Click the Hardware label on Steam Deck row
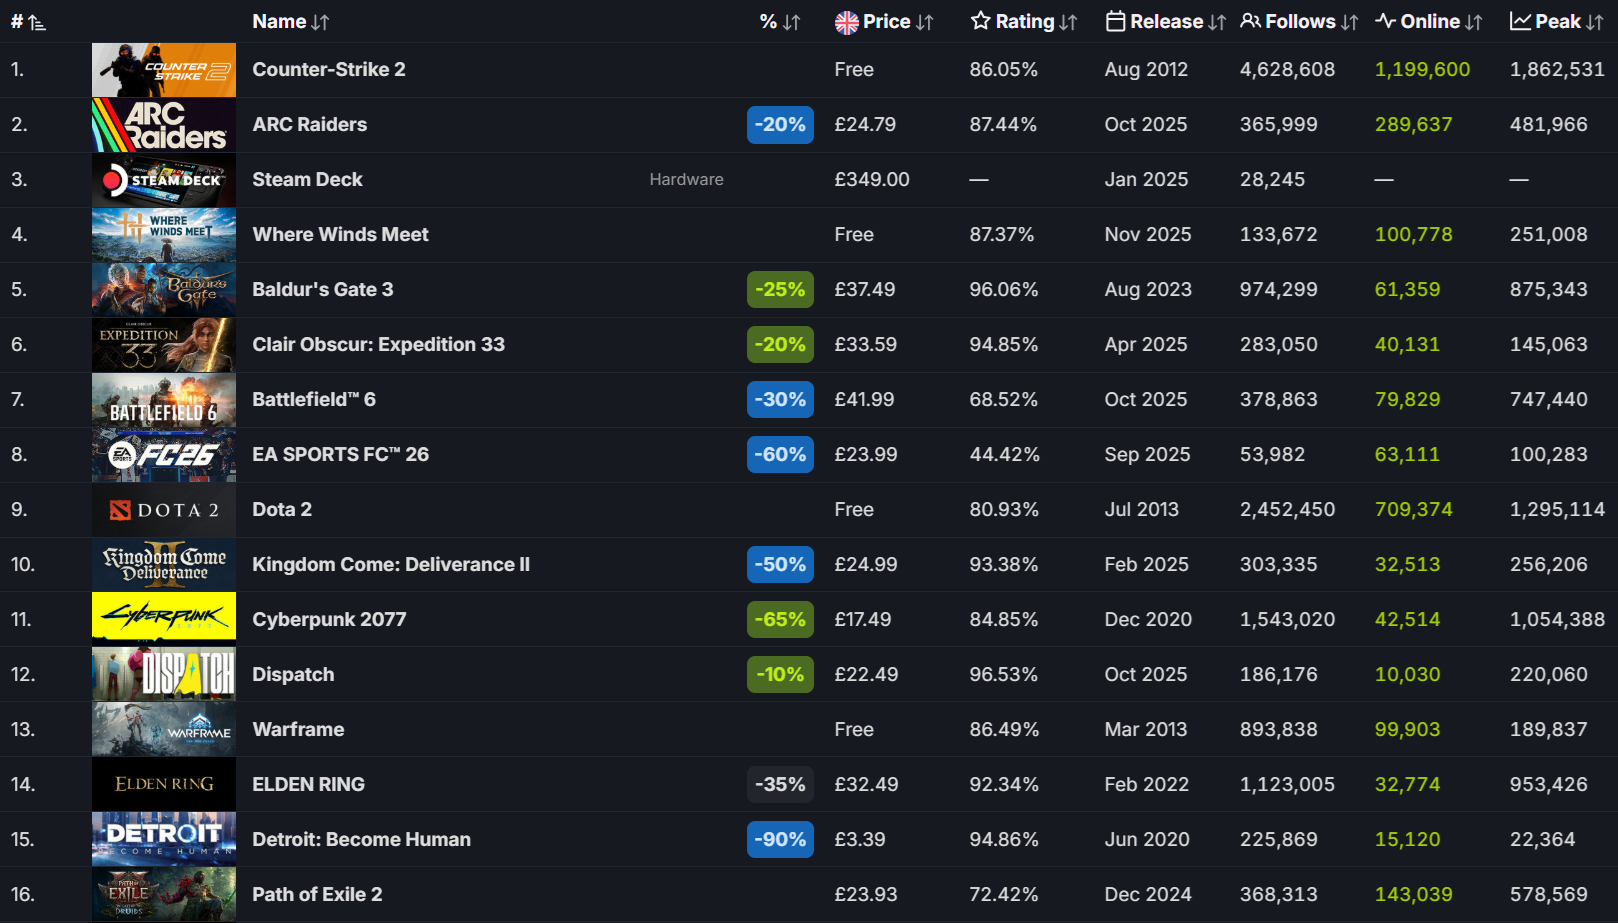Screen dimensions: 1618x923 tap(686, 179)
